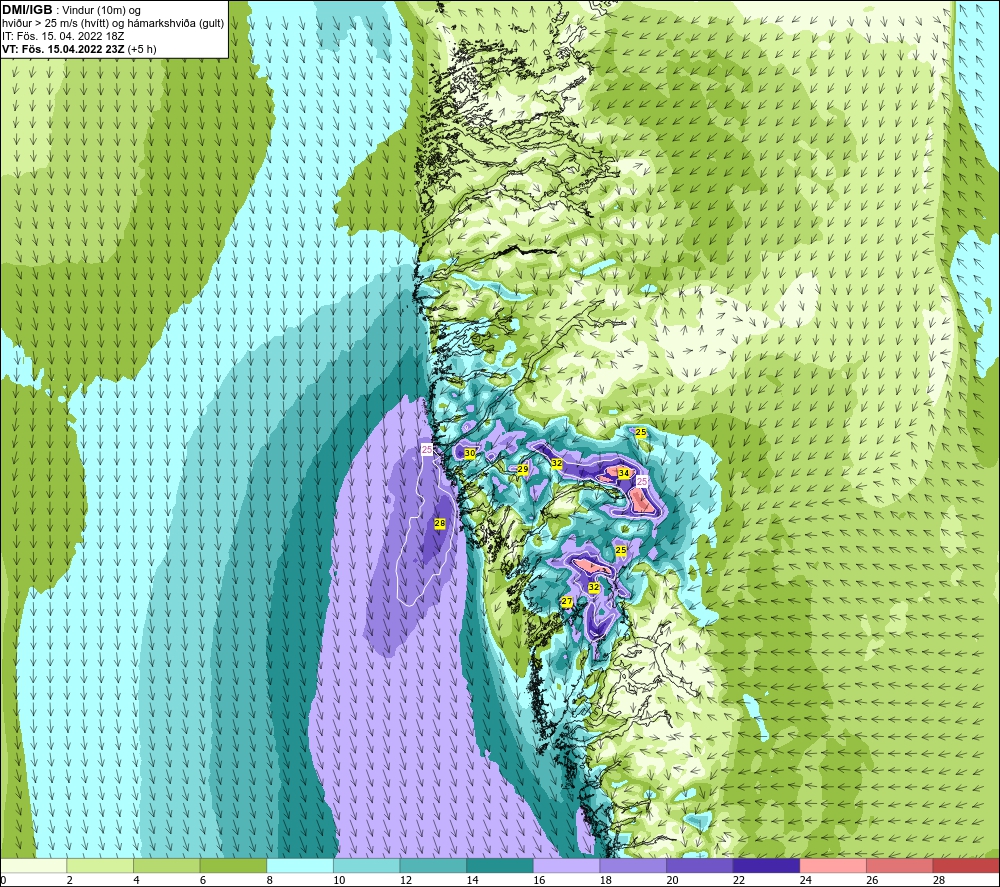Screen dimensions: 1000x887
Task: Click the "32" label just above the 27 label
Action: (594, 587)
